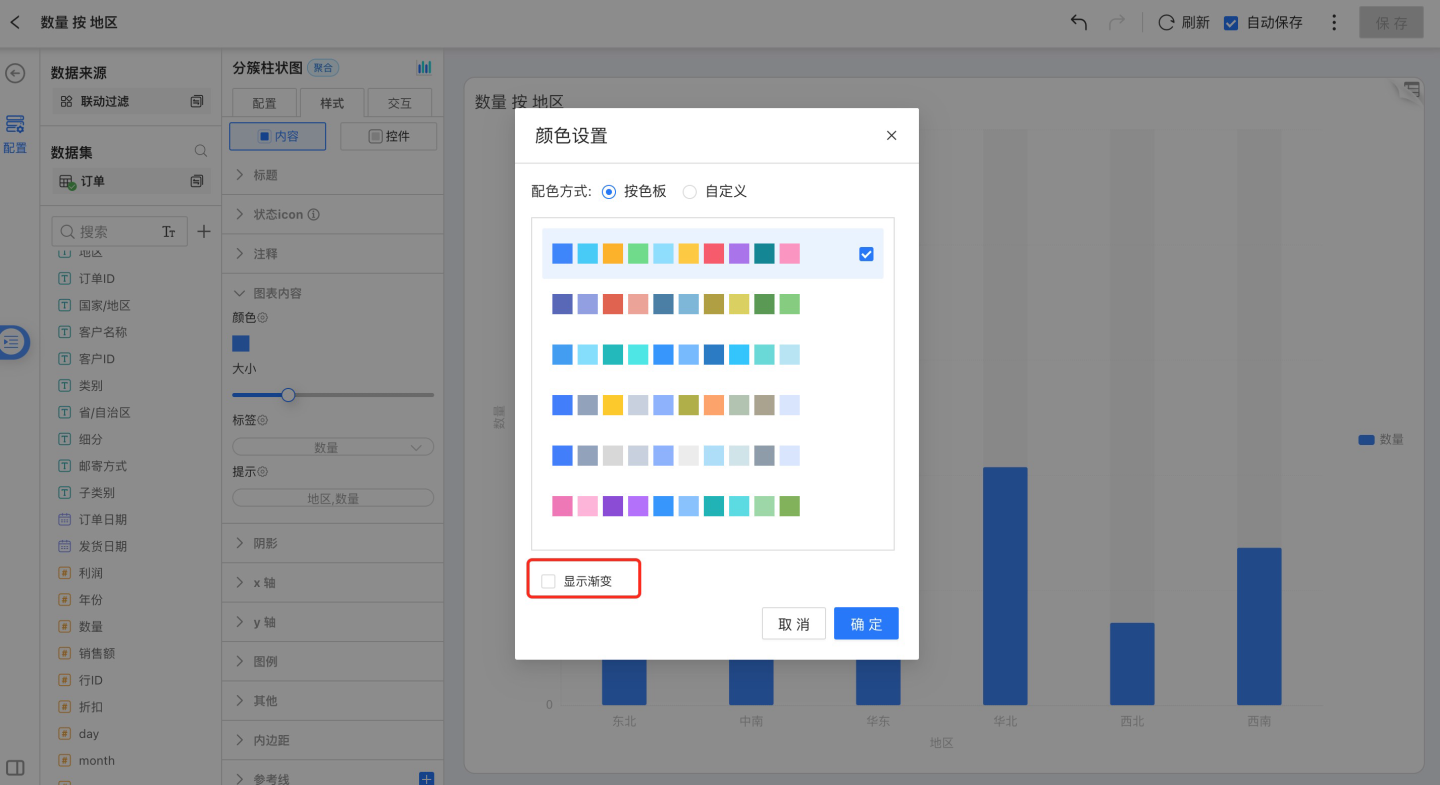Switch to the 配置 tab
The image size is (1440, 785).
264,103
